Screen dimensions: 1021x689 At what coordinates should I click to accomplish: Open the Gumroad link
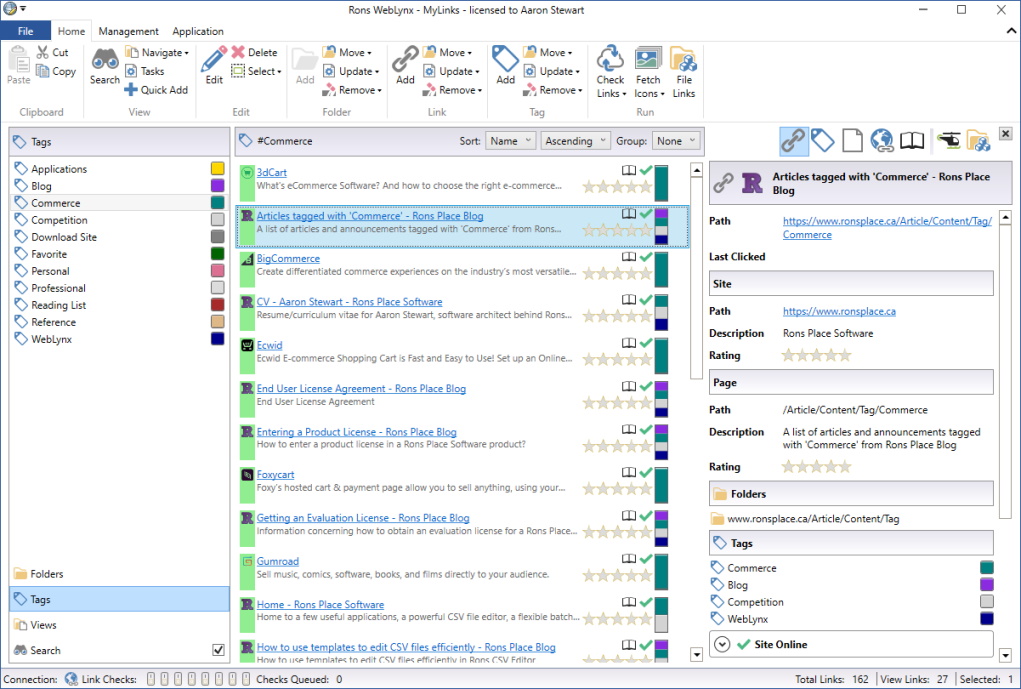click(x=277, y=561)
